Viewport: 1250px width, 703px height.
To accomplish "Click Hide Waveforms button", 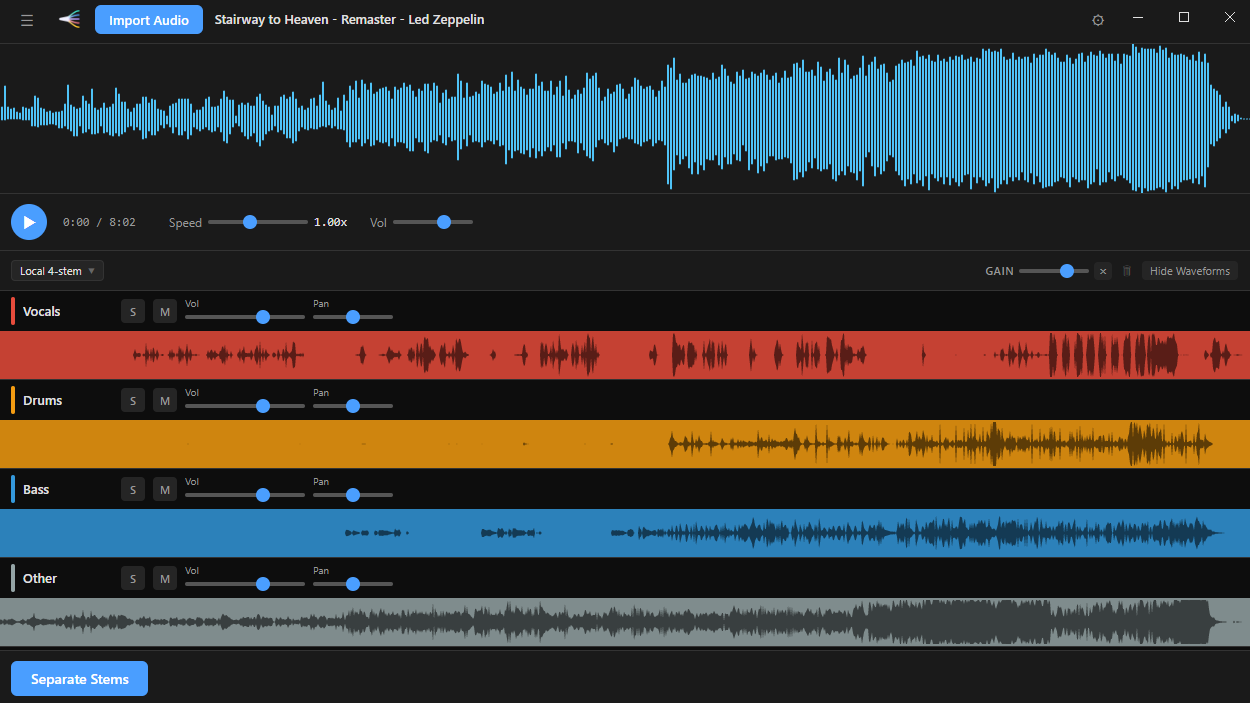I will point(1189,271).
